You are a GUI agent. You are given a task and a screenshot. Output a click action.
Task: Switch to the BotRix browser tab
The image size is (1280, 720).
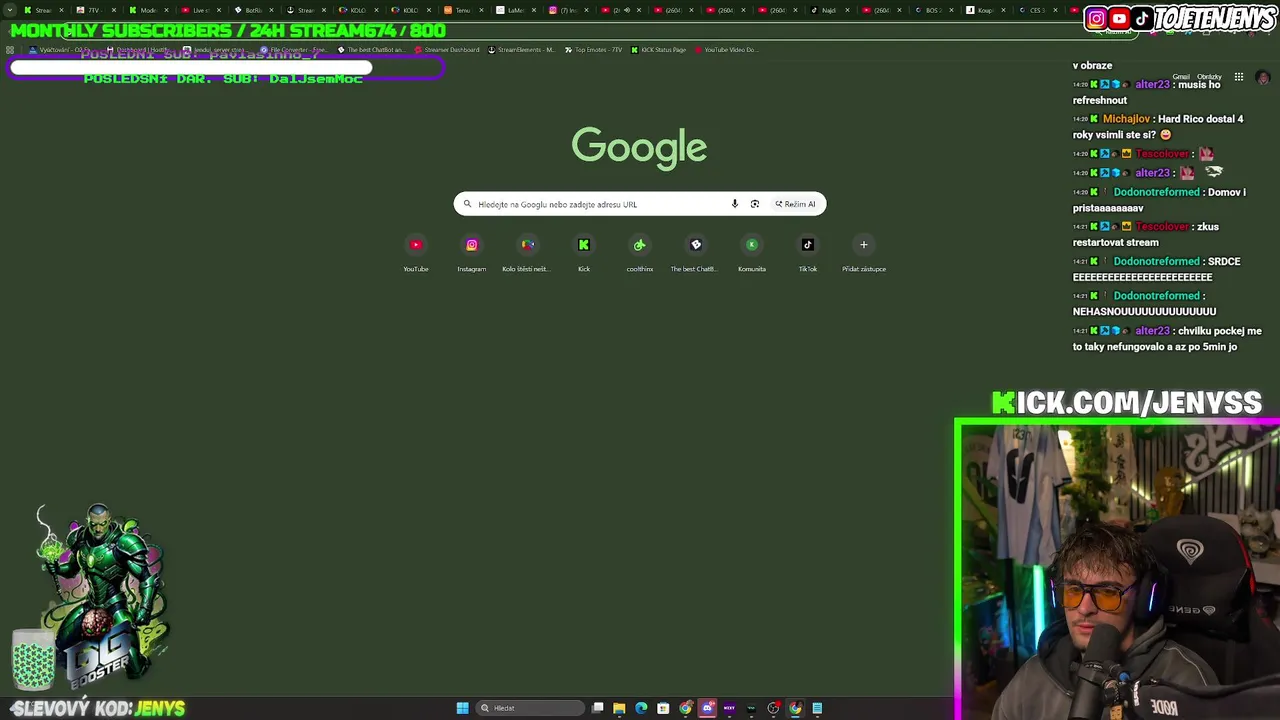[x=254, y=10]
